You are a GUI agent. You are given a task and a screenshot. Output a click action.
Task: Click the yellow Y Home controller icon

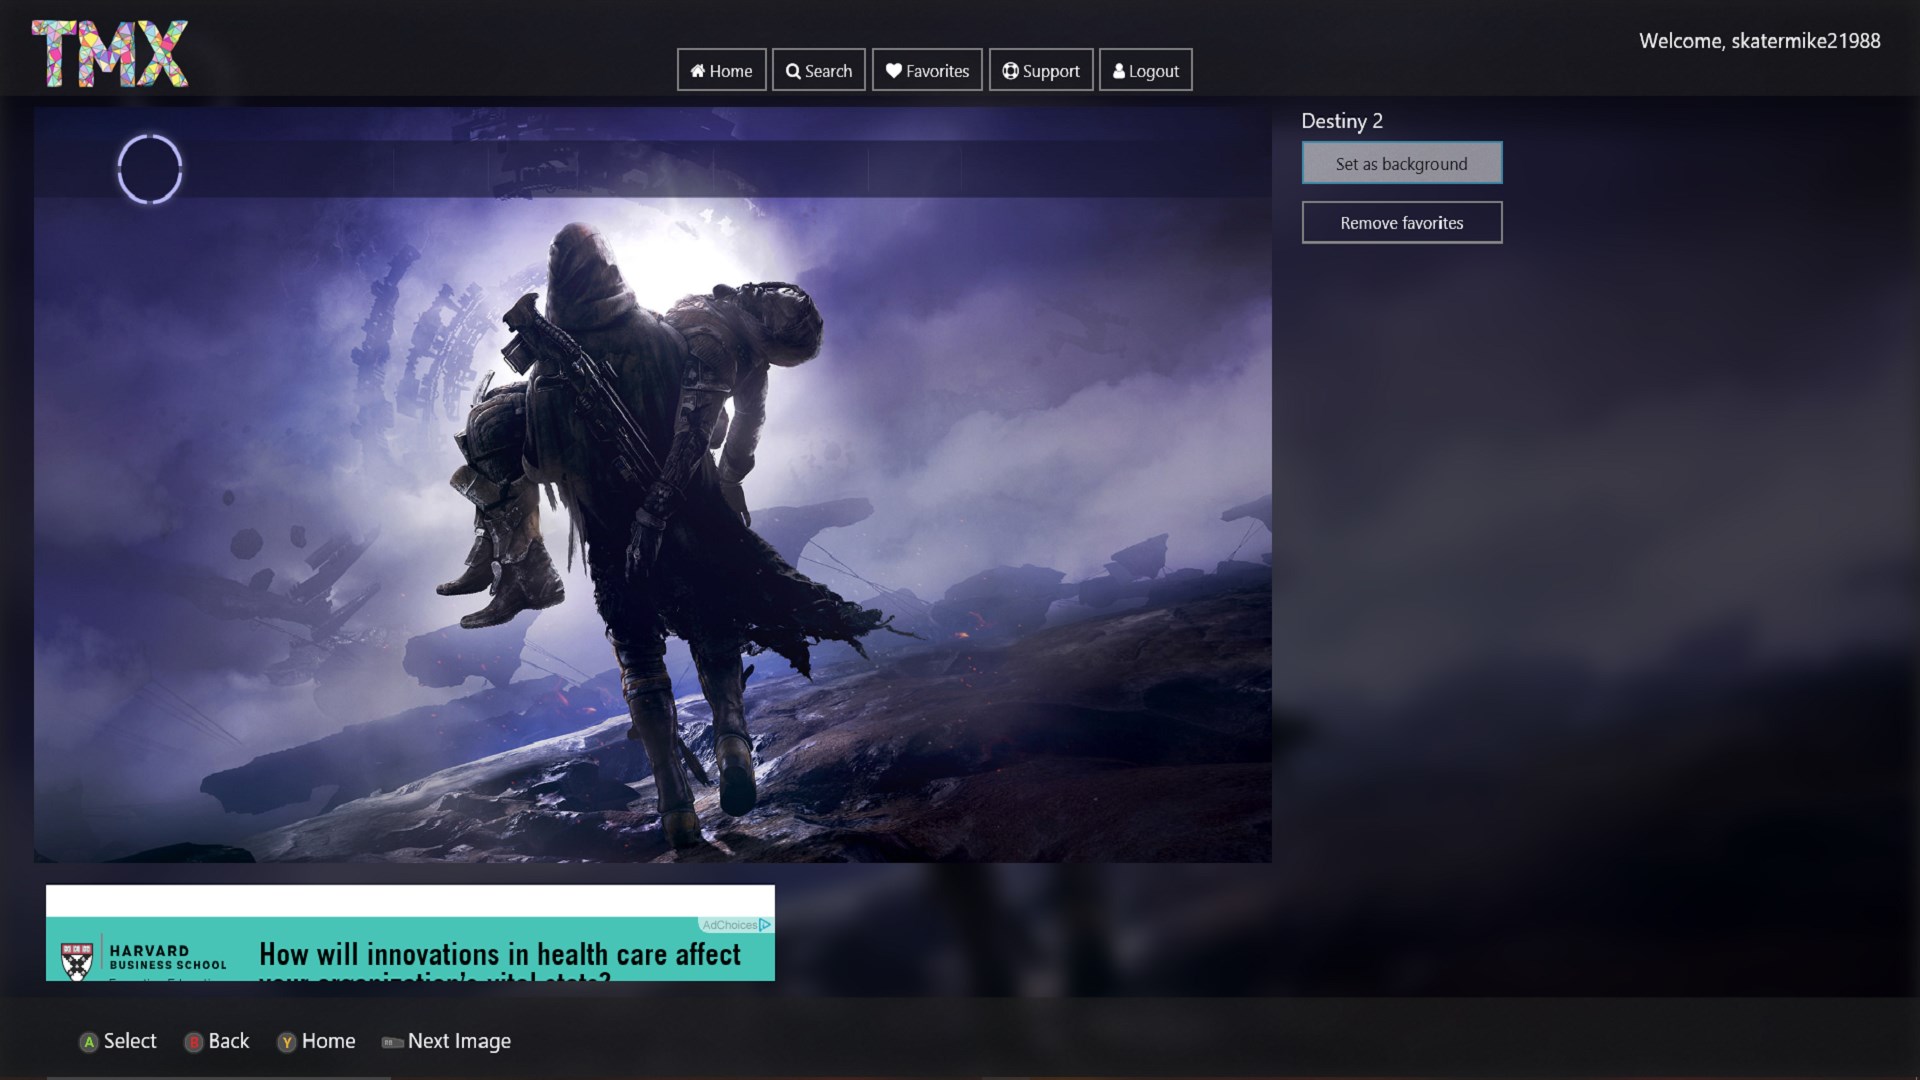coord(287,1041)
